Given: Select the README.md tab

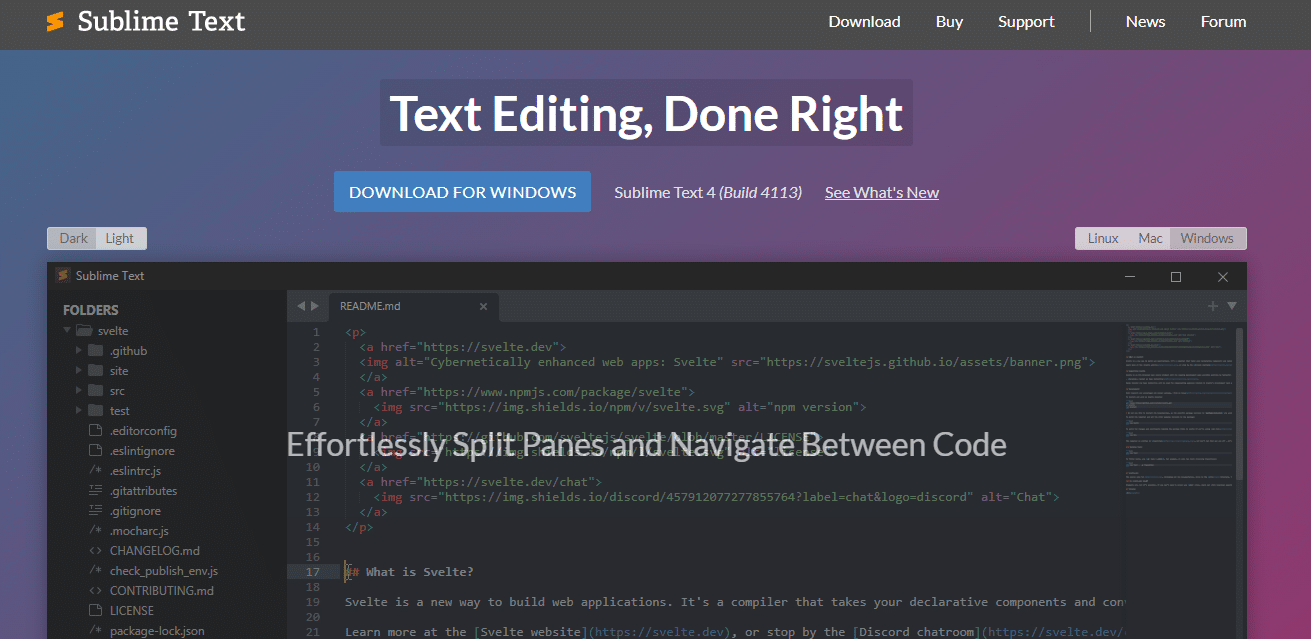Looking at the screenshot, I should (412, 306).
